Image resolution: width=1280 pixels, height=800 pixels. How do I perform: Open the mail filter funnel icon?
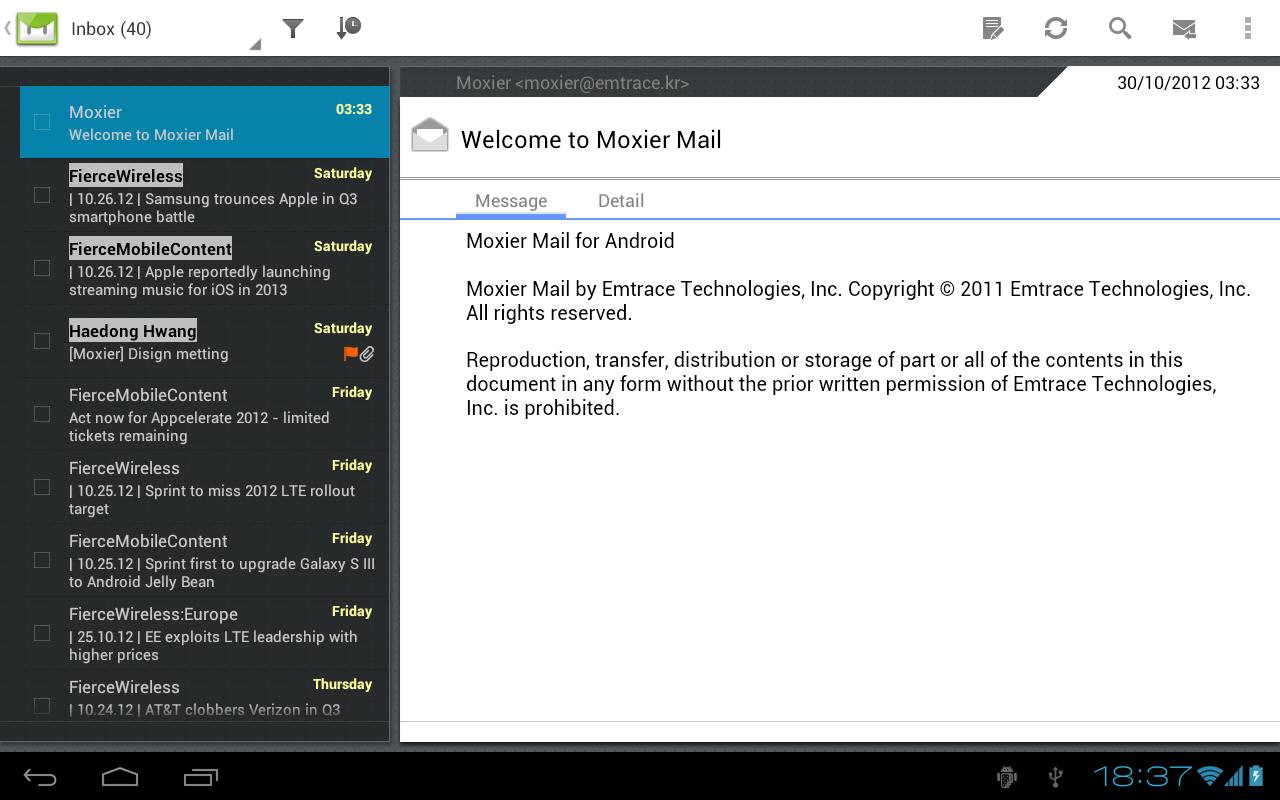coord(292,28)
